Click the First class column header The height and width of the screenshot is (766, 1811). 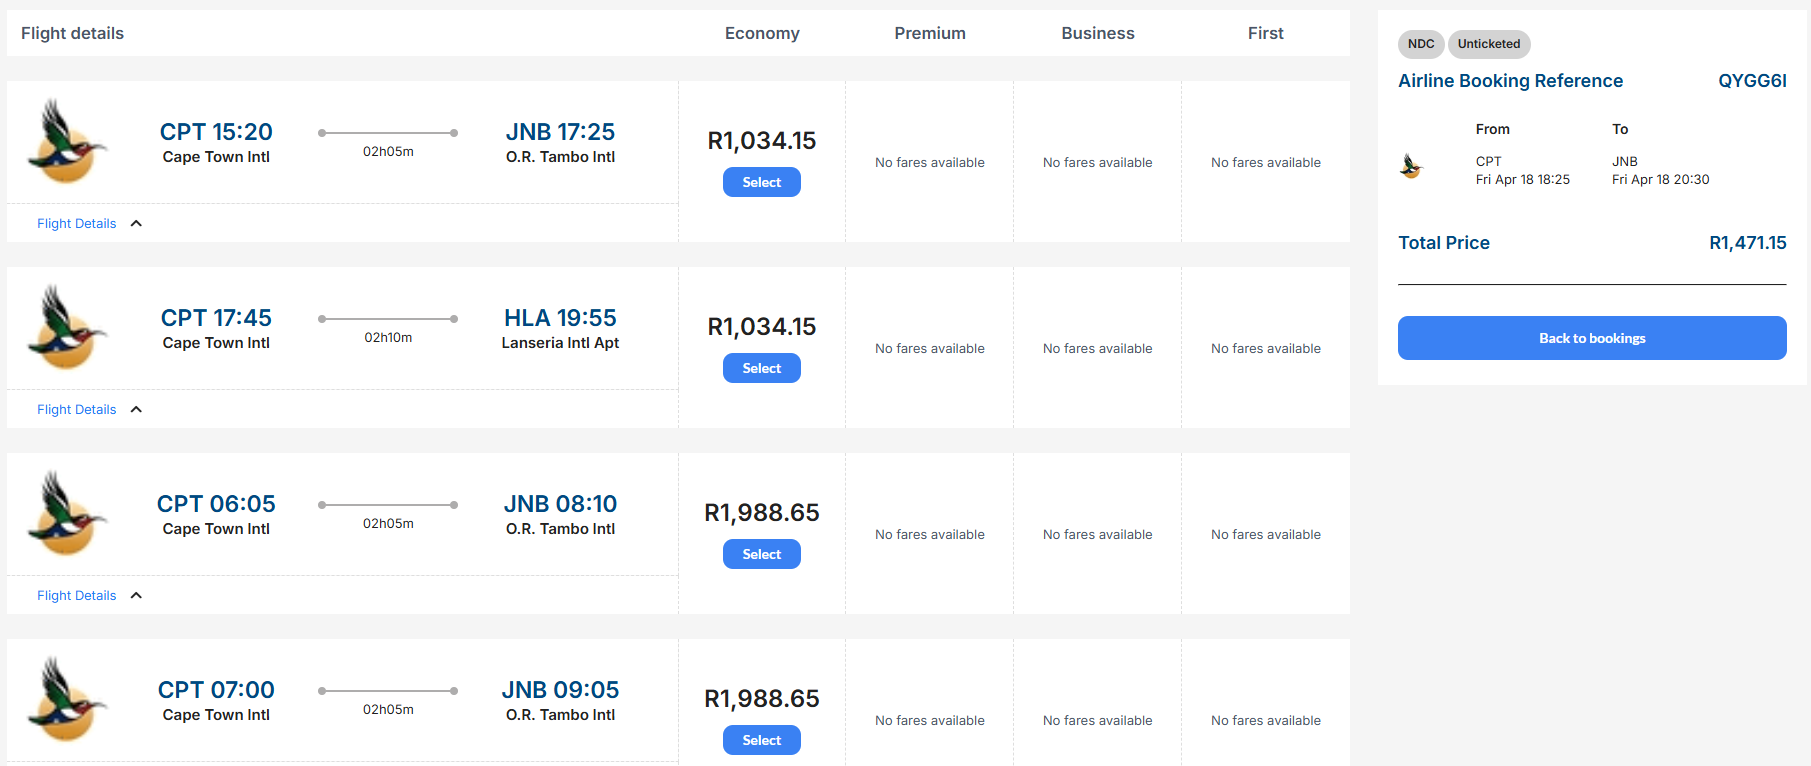(x=1265, y=33)
